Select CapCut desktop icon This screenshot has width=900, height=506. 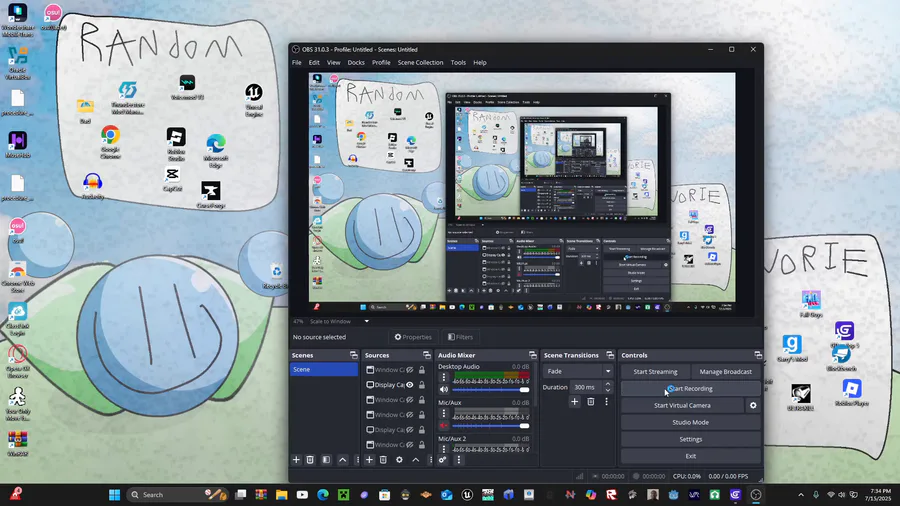[172, 179]
